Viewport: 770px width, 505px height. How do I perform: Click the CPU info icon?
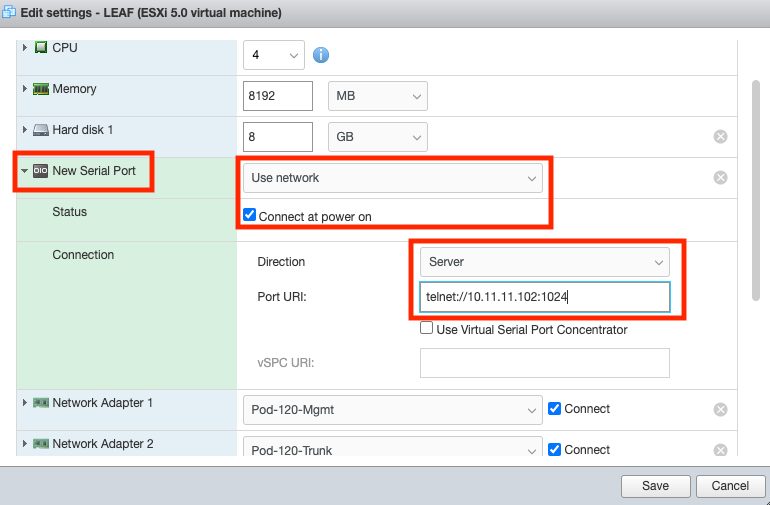pyautogui.click(x=321, y=55)
